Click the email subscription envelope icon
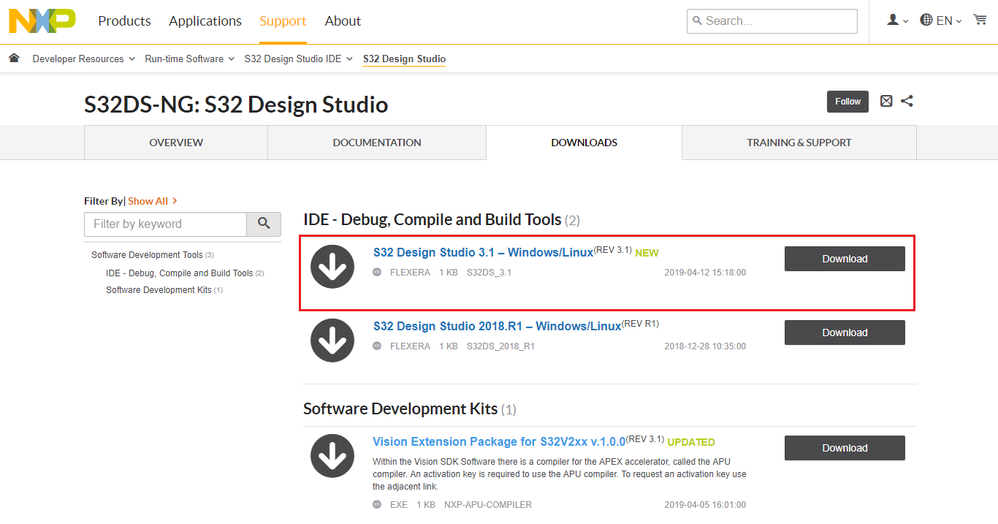998x524 pixels. coord(886,101)
